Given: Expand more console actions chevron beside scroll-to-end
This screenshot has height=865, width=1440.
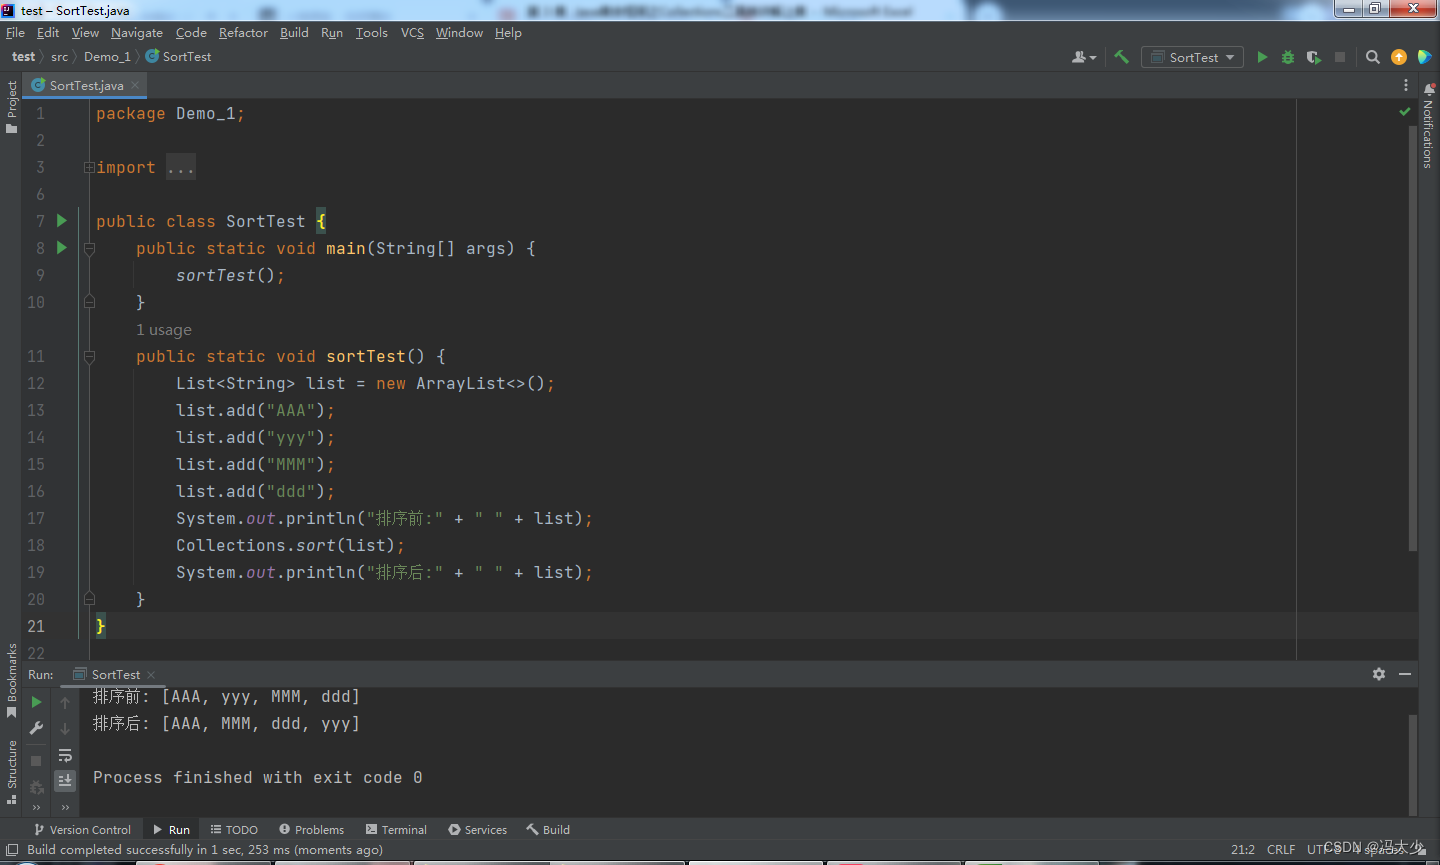Looking at the screenshot, I should coord(65,807).
